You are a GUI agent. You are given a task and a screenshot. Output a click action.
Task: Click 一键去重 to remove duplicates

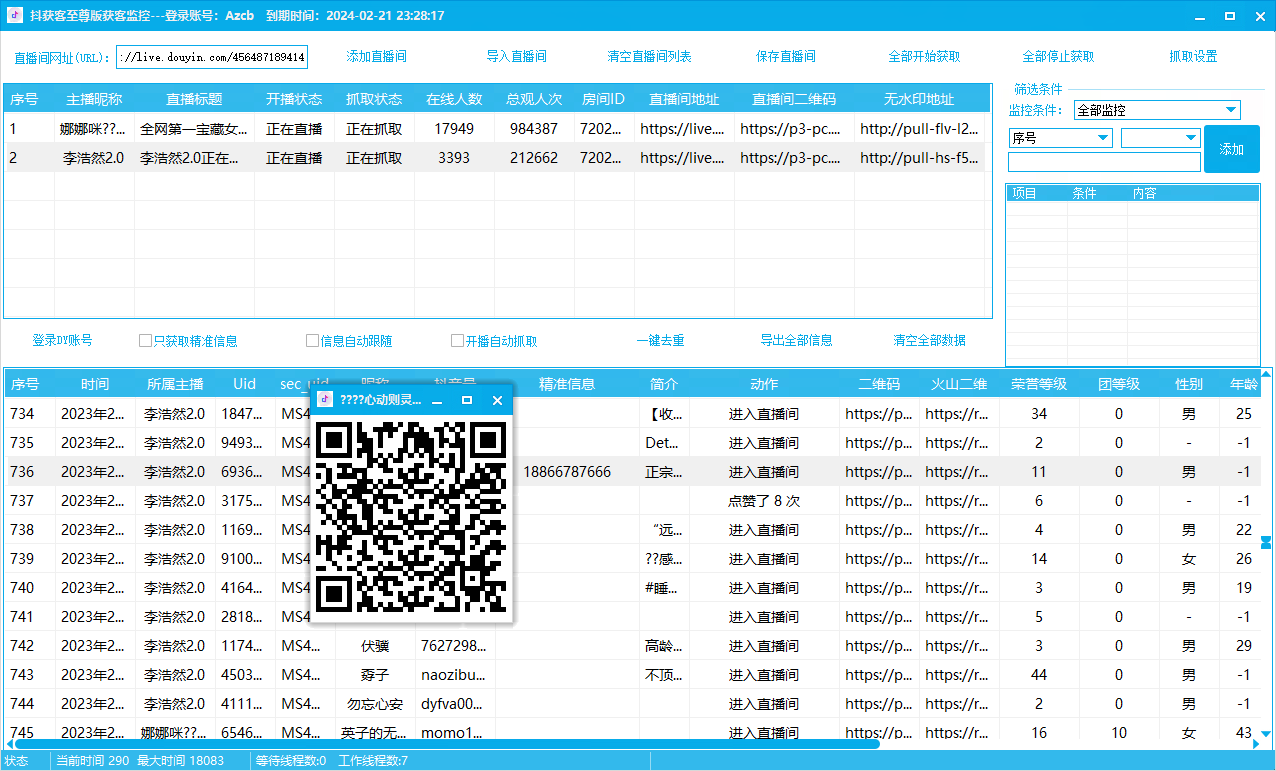pyautogui.click(x=661, y=341)
